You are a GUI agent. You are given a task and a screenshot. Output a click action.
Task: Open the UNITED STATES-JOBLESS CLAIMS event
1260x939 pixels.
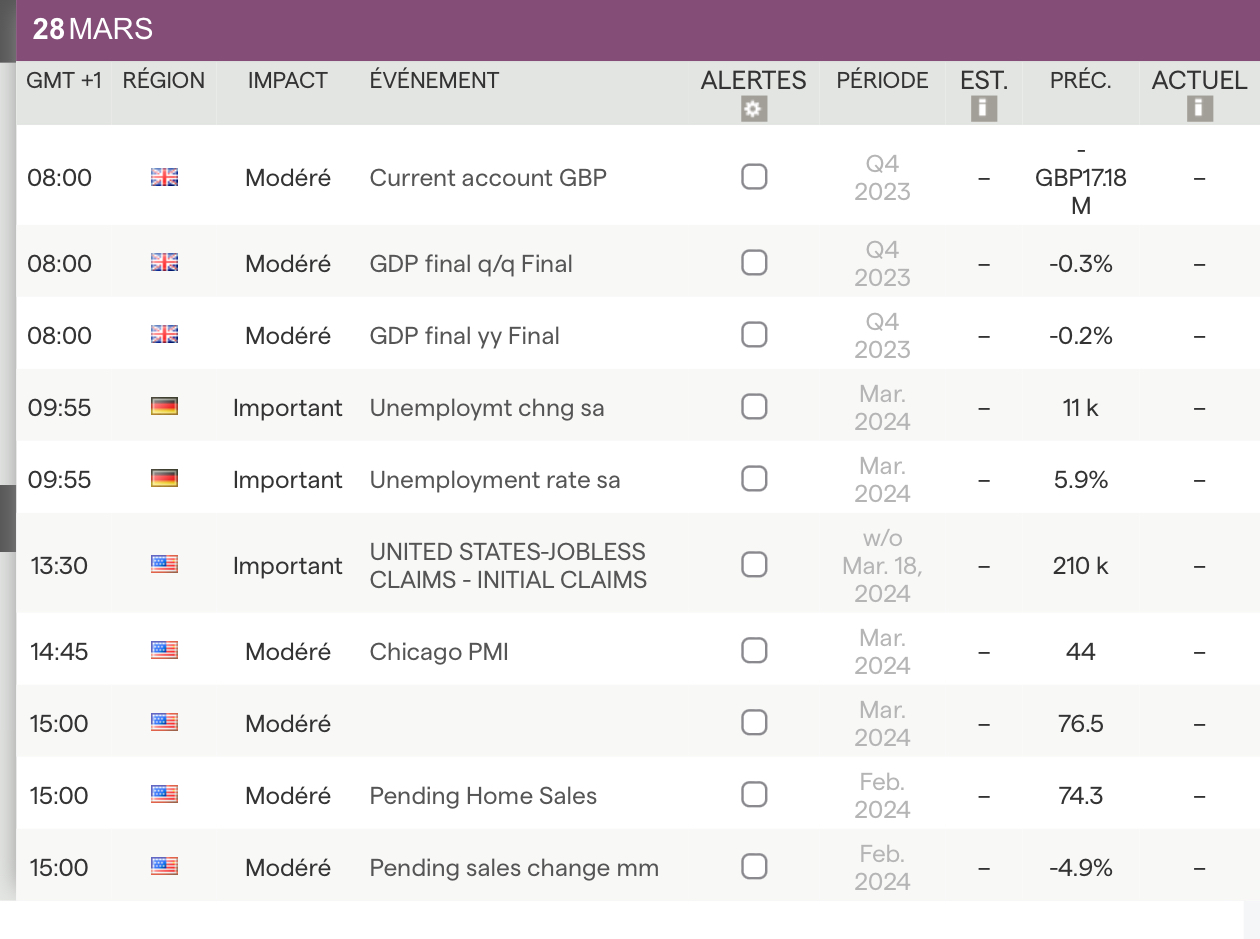(508, 566)
